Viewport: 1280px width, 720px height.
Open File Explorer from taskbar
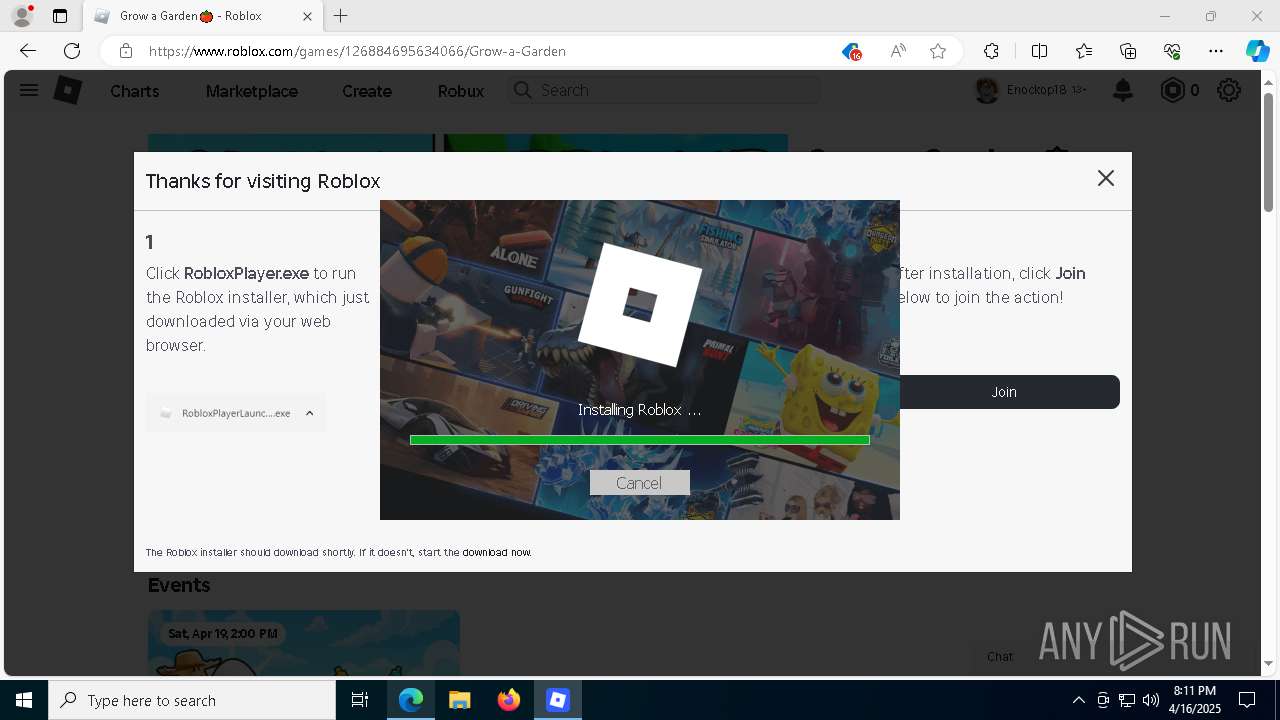pyautogui.click(x=459, y=700)
